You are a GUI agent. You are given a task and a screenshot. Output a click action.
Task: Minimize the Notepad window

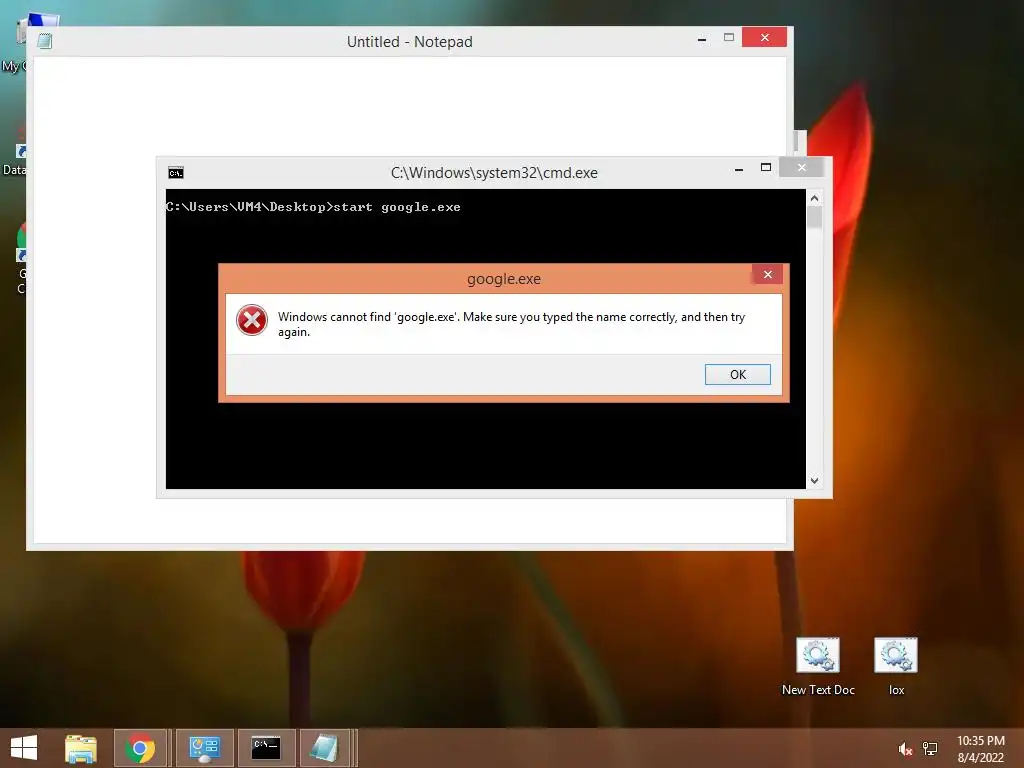point(702,39)
